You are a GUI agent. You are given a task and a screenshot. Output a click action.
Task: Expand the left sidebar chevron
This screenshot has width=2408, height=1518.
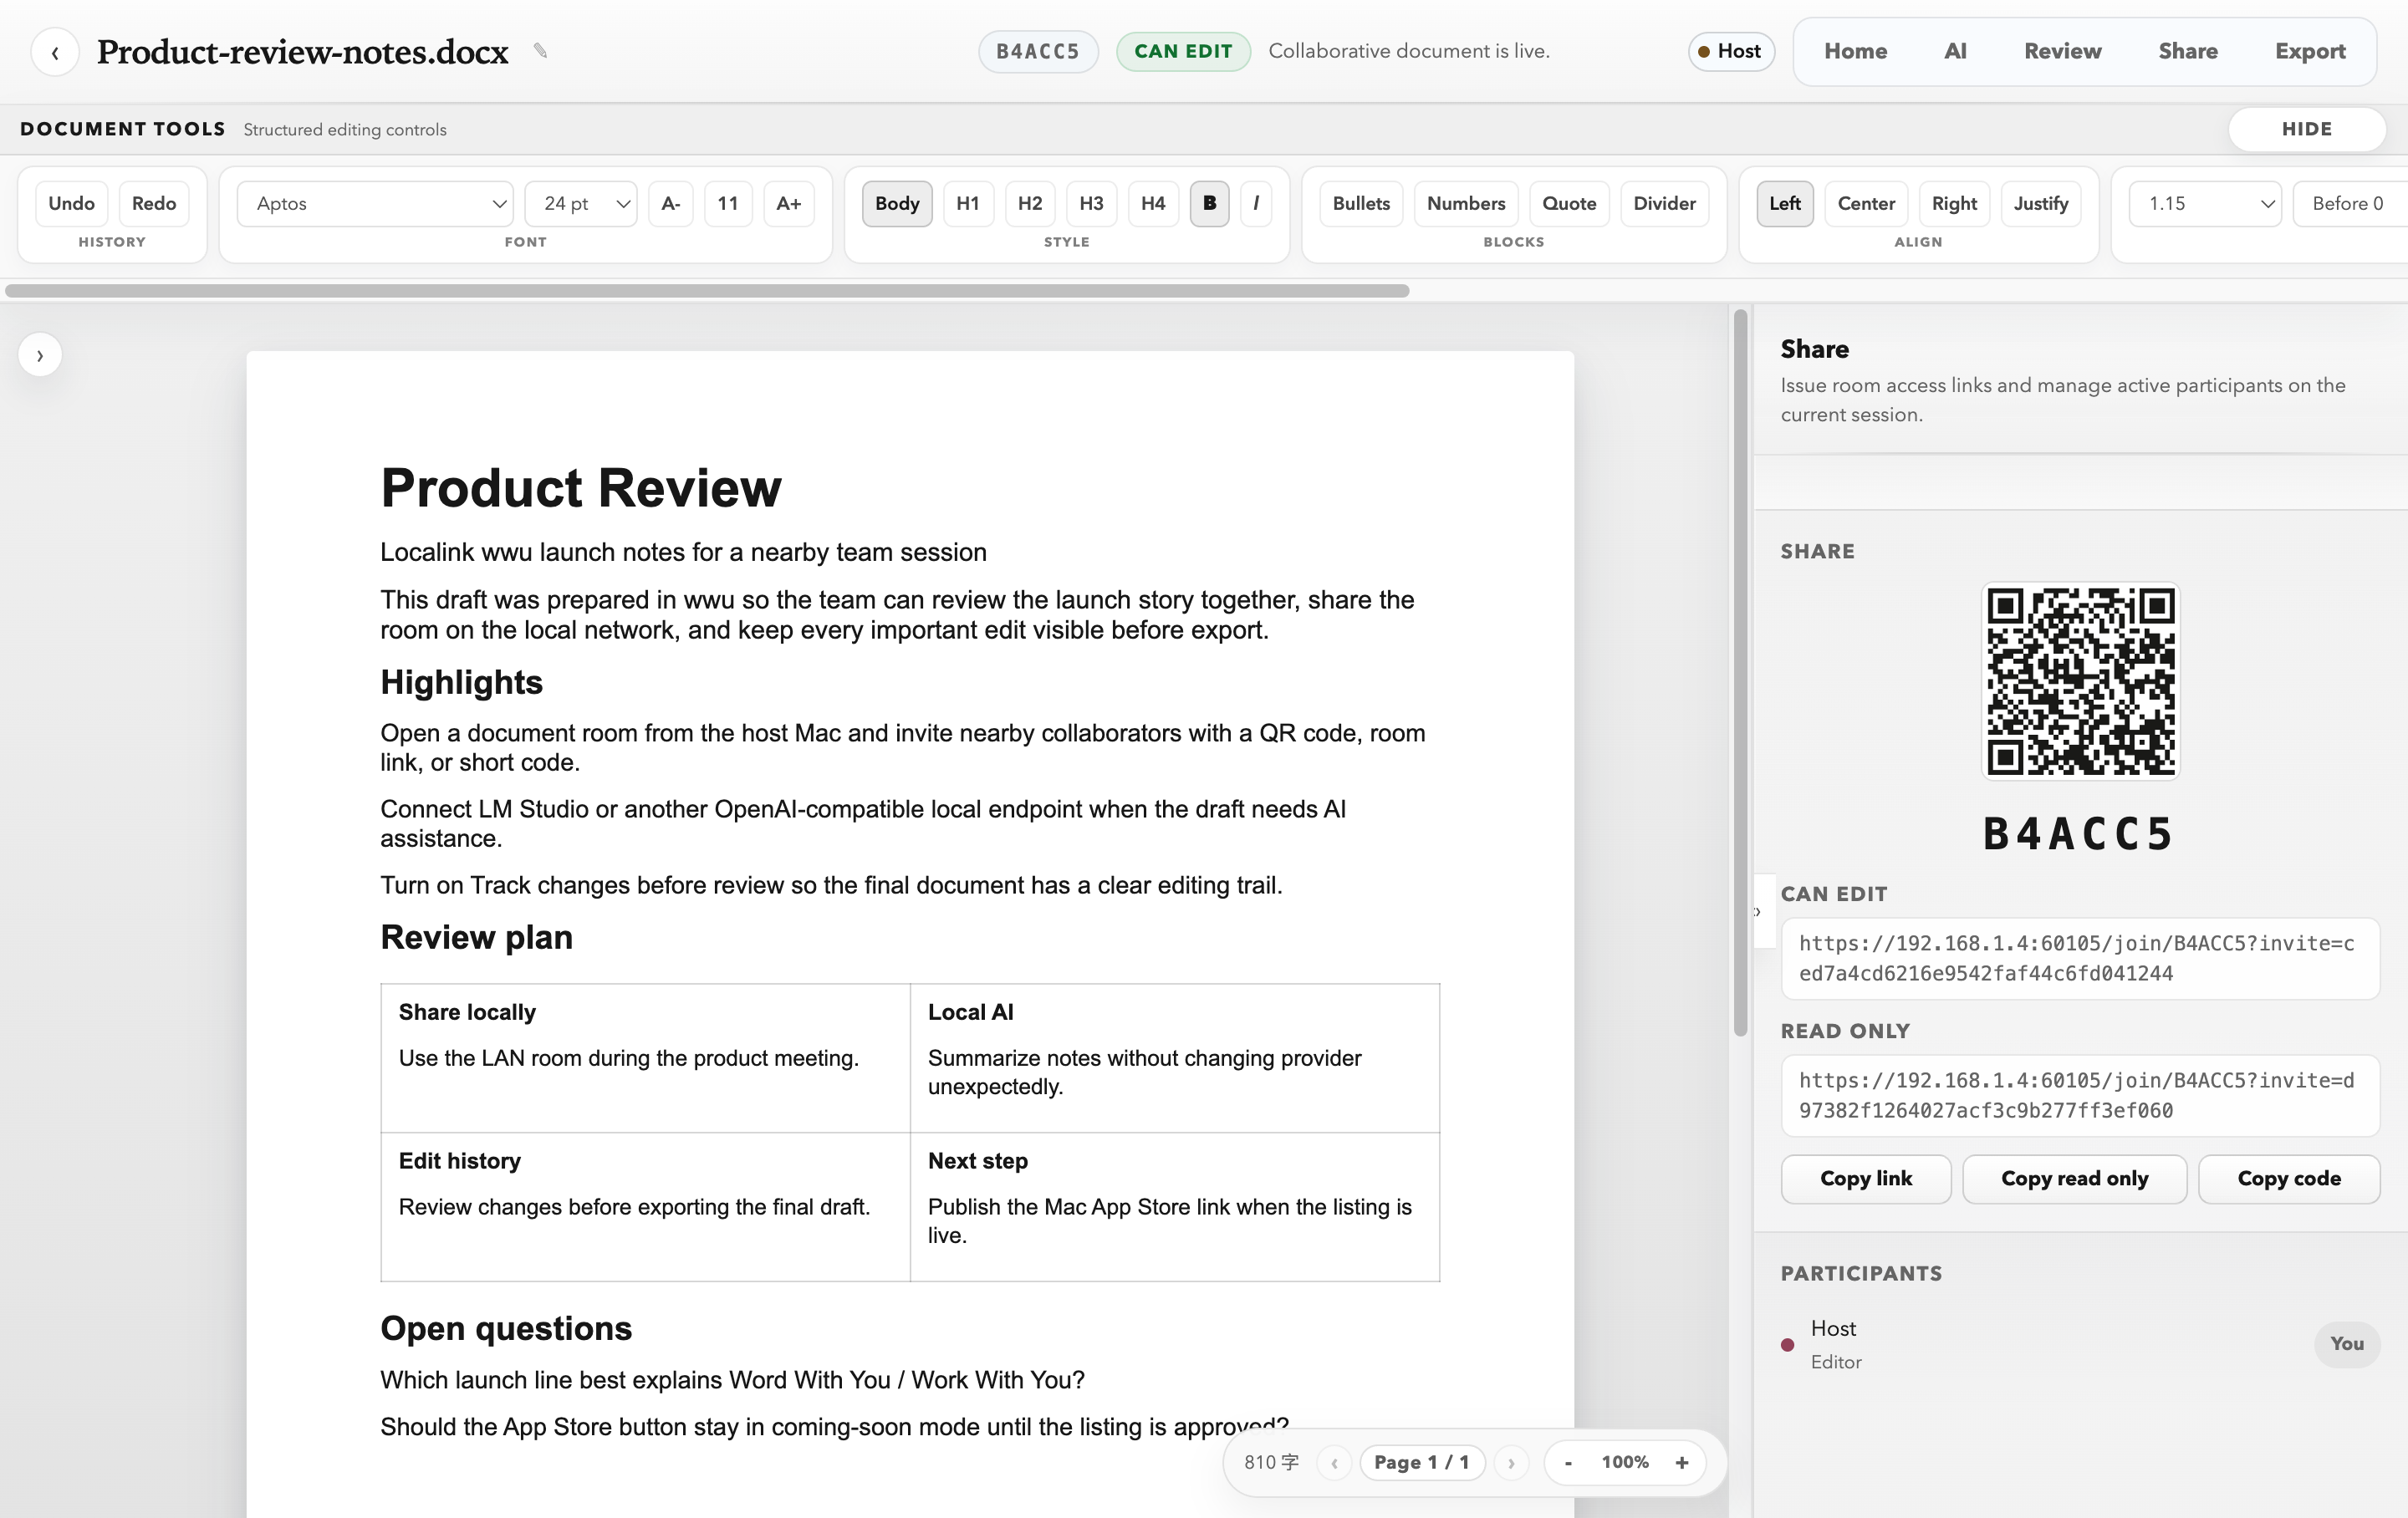(40, 355)
